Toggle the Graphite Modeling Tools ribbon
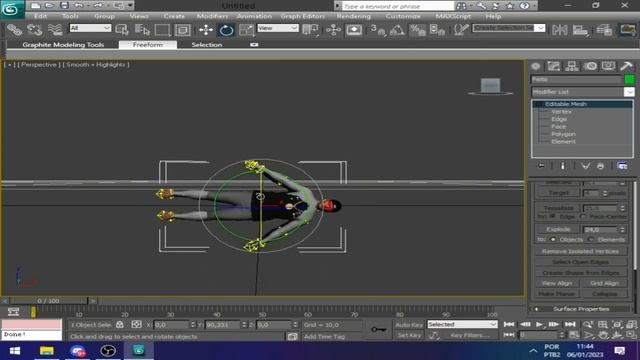This screenshot has height=360, width=640. [x=627, y=30]
